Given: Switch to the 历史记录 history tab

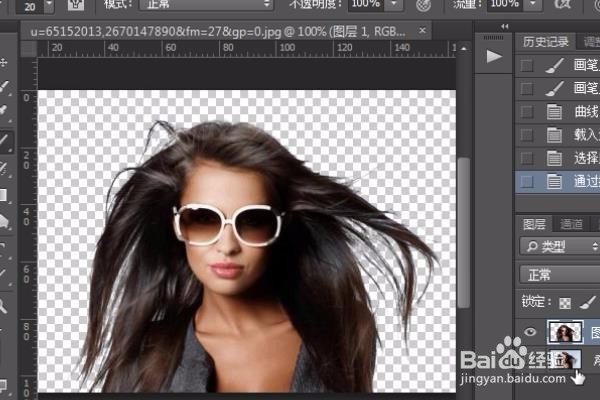Looking at the screenshot, I should 545,42.
